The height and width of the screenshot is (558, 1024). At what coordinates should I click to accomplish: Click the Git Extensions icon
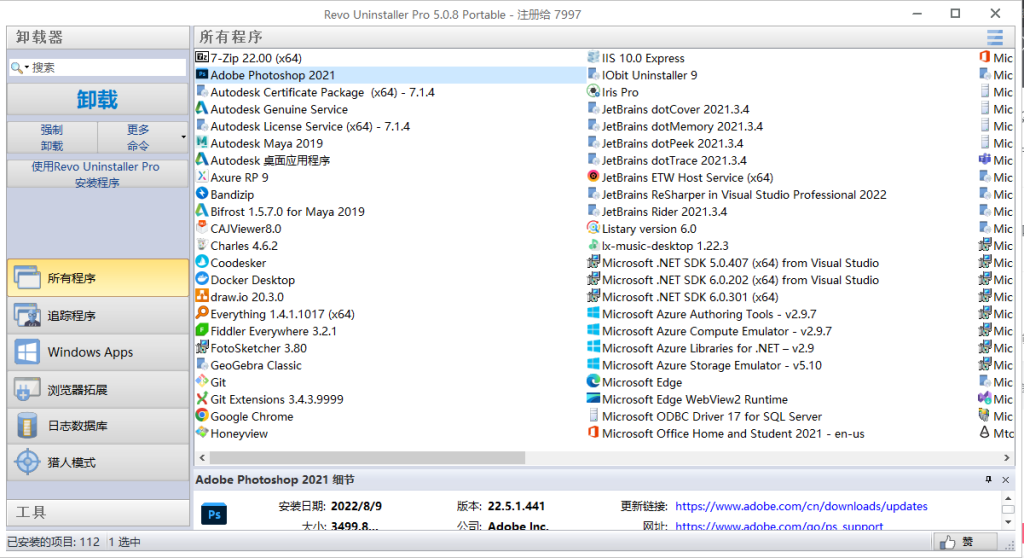click(x=202, y=398)
